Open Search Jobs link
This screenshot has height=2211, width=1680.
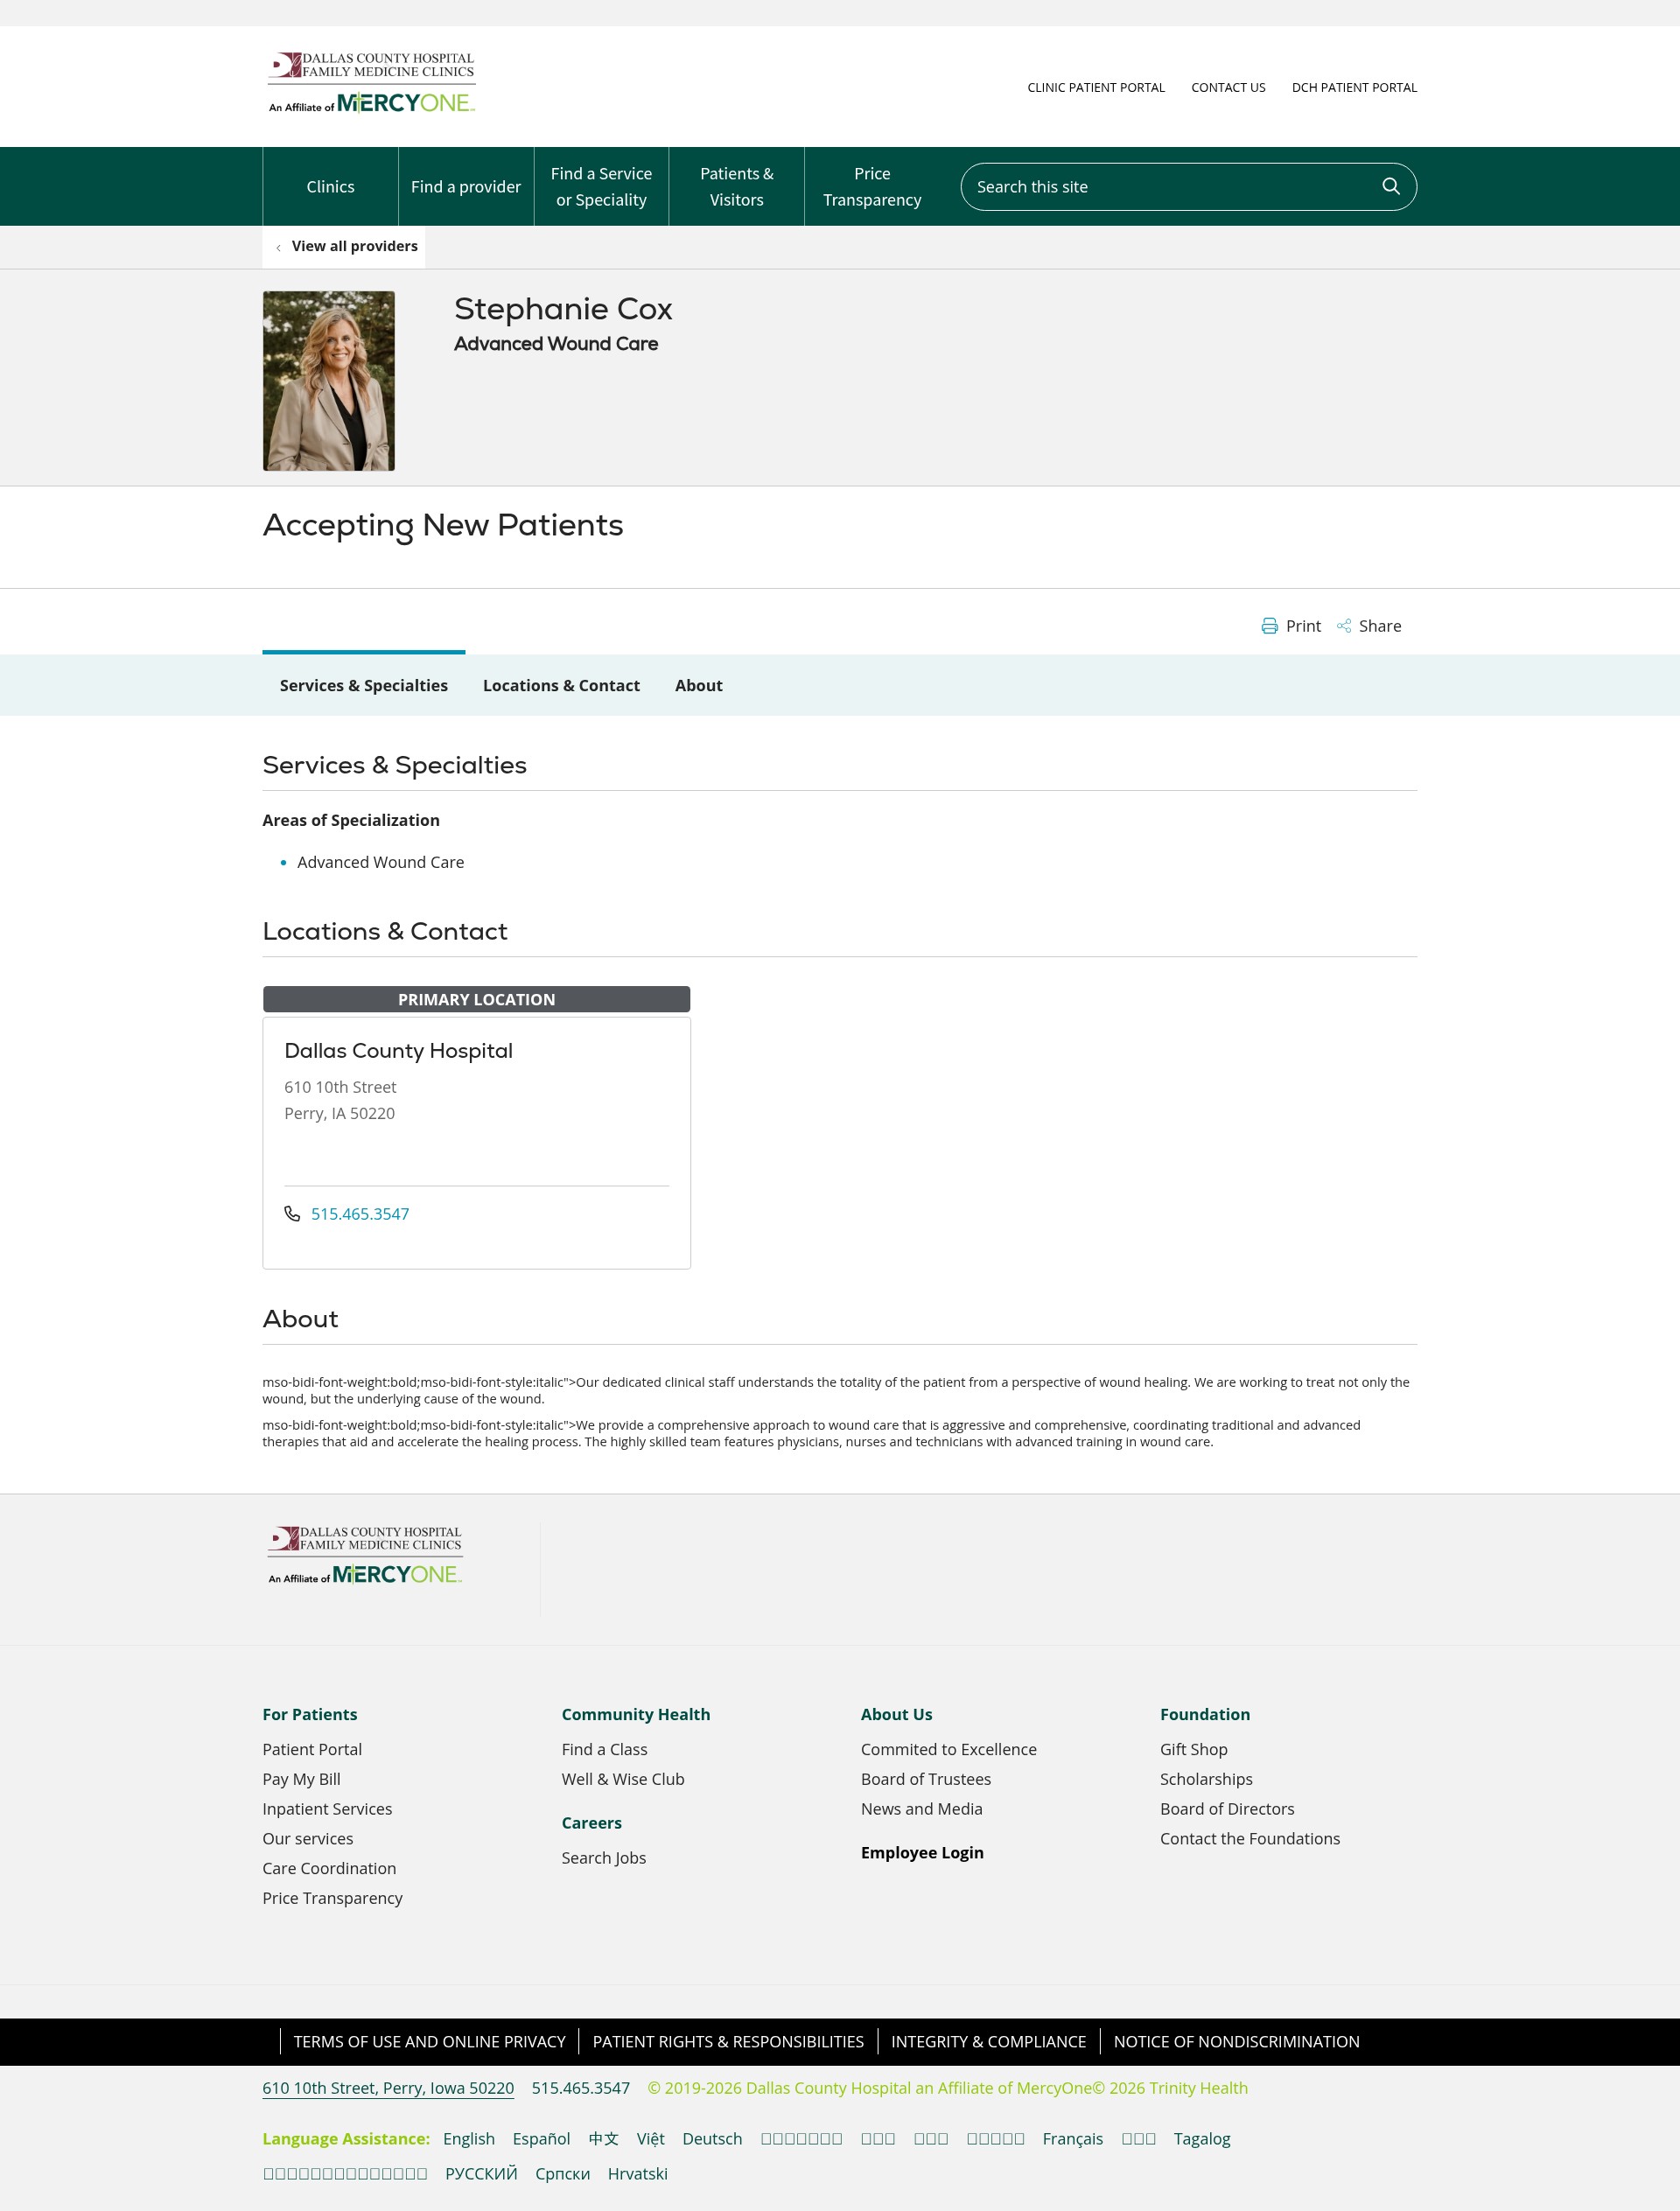point(603,1858)
